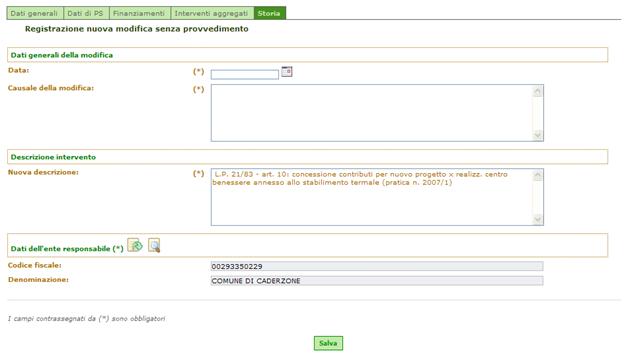Click the Codice fiscale field
The width and height of the screenshot is (626, 362).
[377, 266]
